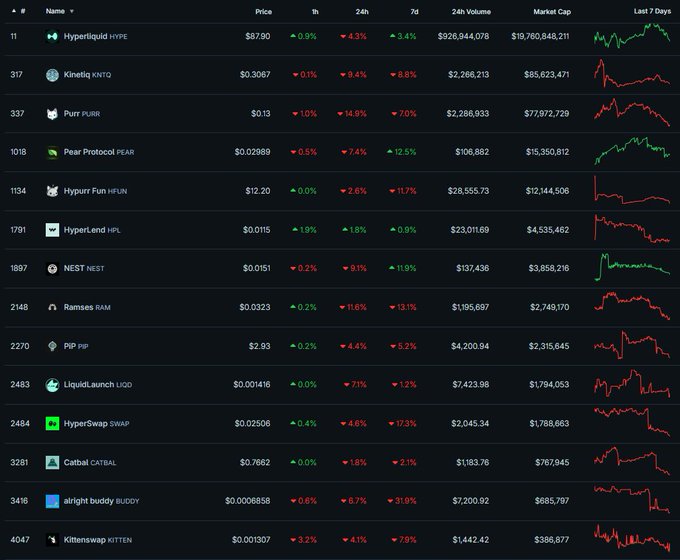Viewport: 680px width, 560px height.
Task: Click PiP 7-day sparkline chart
Action: 632,344
